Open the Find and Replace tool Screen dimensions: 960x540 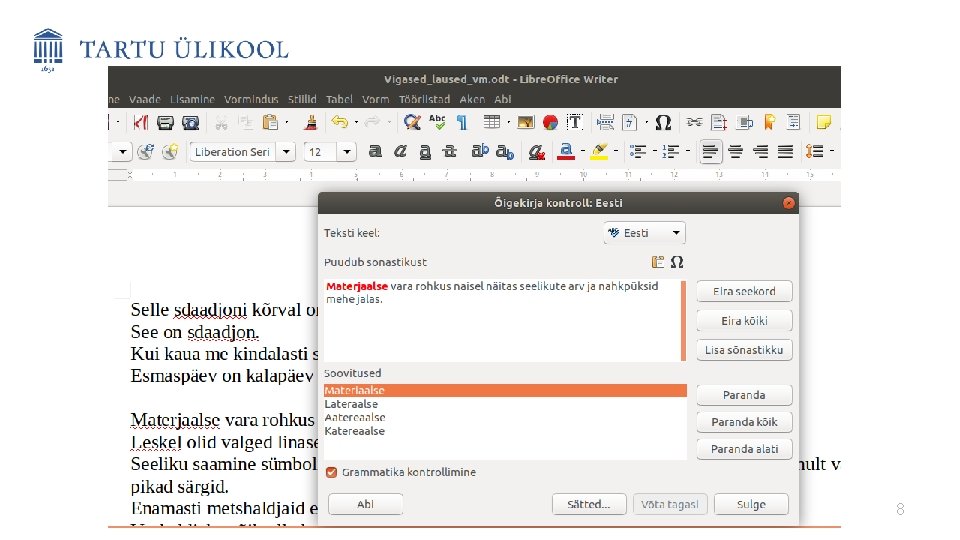click(412, 122)
